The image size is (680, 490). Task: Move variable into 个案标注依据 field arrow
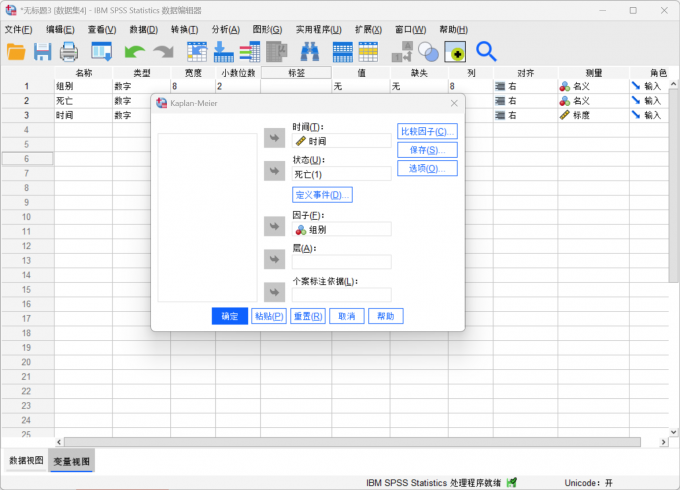click(275, 292)
